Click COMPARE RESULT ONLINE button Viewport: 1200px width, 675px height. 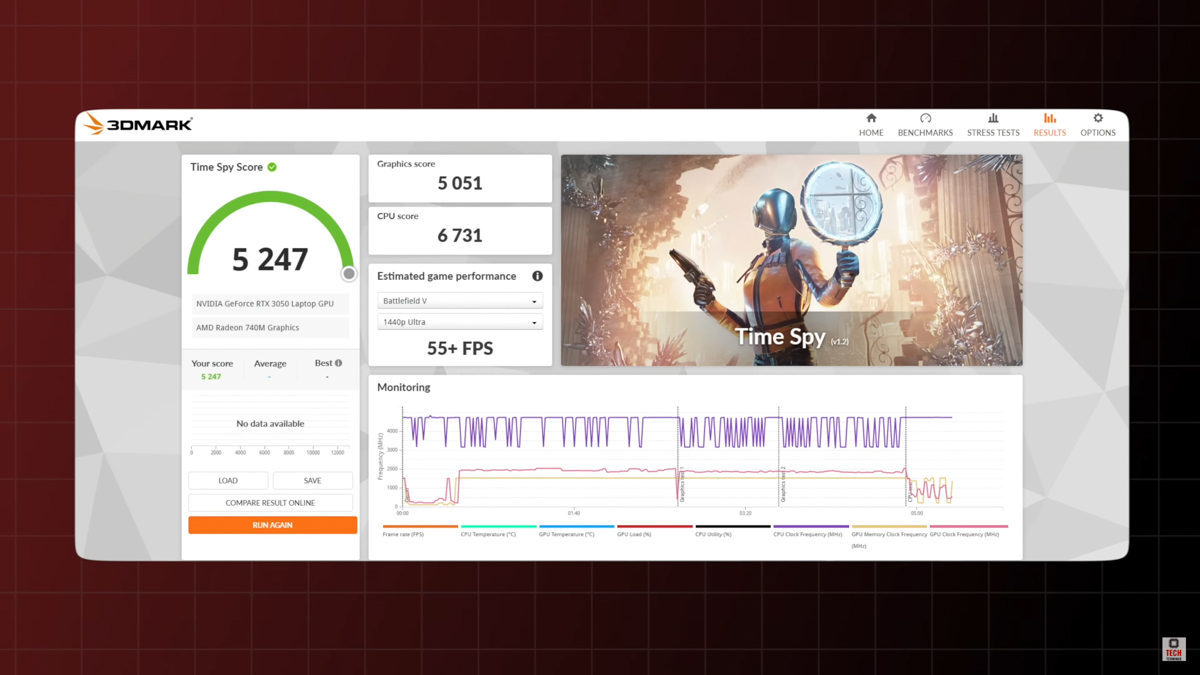(x=270, y=503)
